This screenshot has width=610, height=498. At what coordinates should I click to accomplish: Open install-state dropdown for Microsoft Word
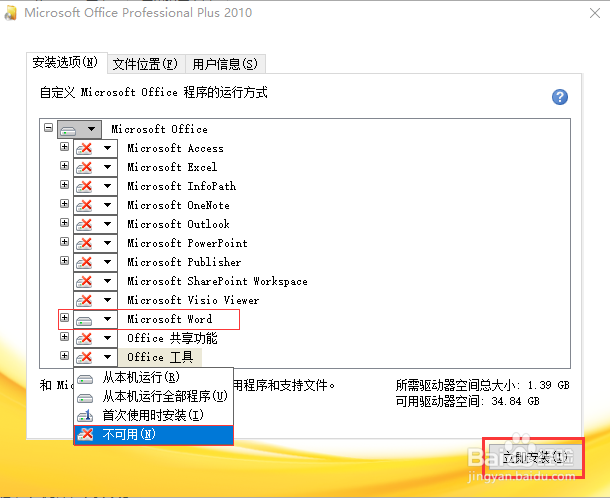[95, 319]
